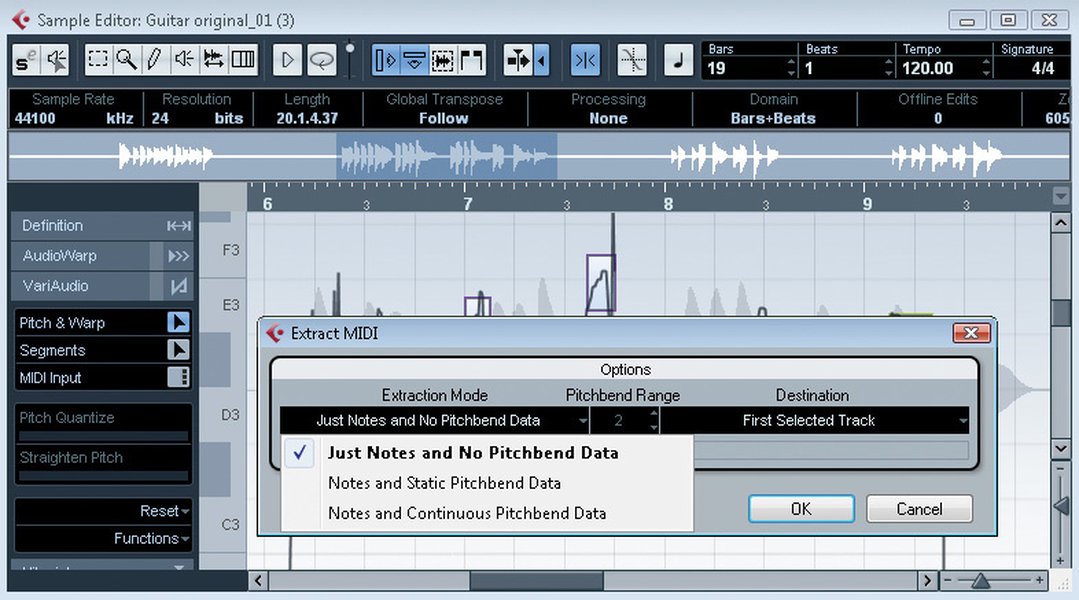Open the VariAudio tab
1079x600 pixels.
pyautogui.click(x=102, y=286)
